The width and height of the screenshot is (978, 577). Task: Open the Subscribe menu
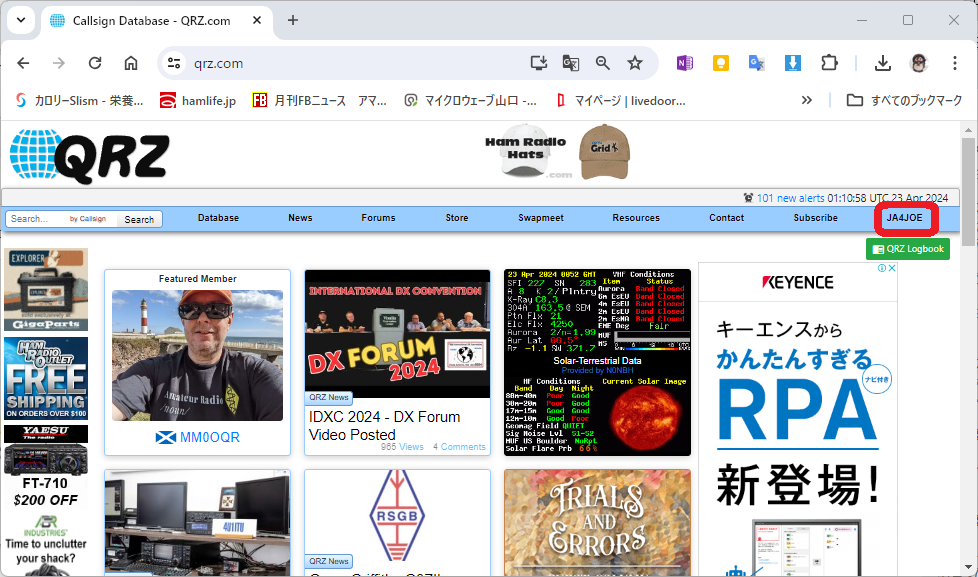(815, 218)
